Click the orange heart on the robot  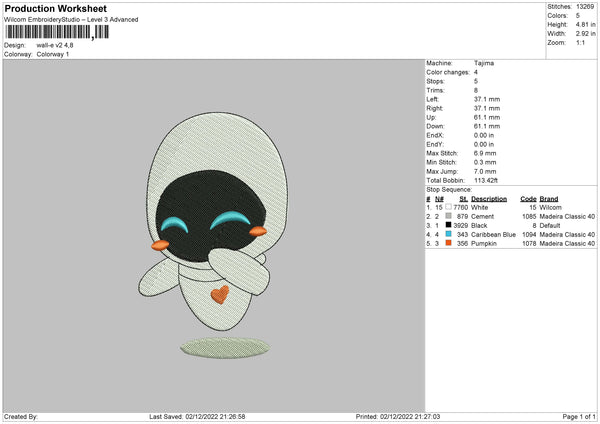click(219, 295)
